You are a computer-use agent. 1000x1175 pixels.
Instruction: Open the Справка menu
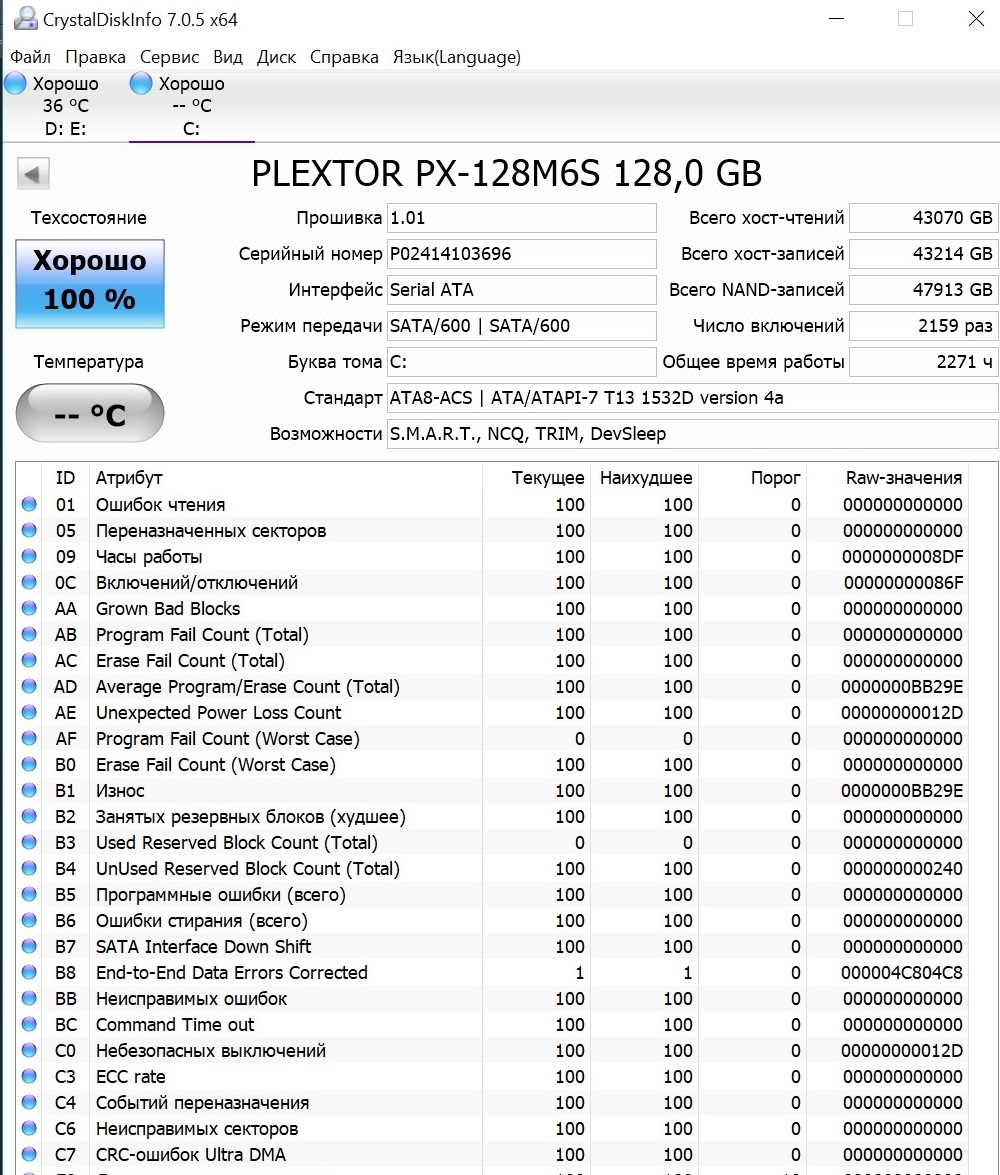pyautogui.click(x=344, y=57)
